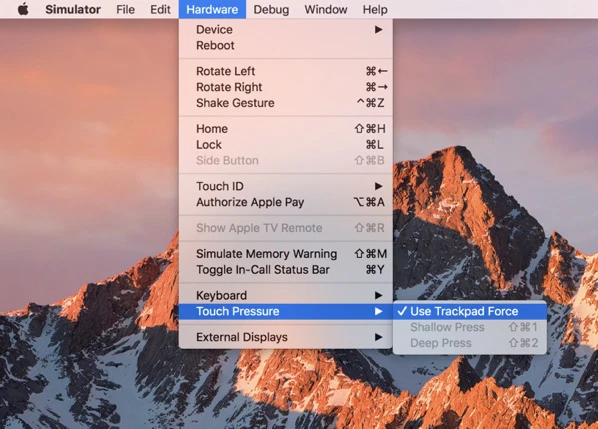
Task: Toggle Use Trackpad Force checkmark
Action: 469,312
